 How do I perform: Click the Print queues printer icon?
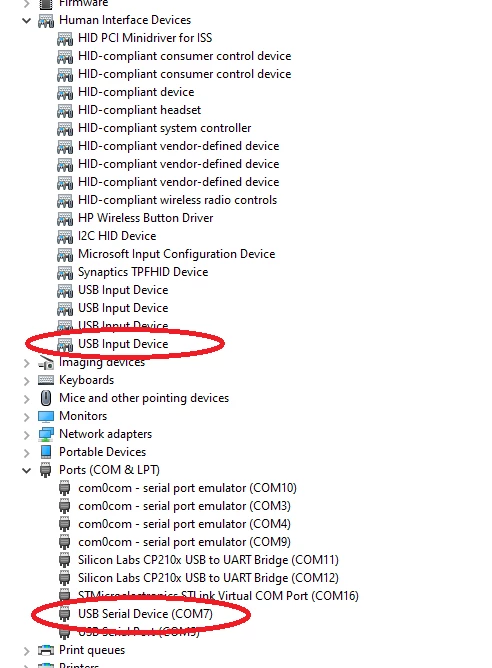(x=46, y=650)
